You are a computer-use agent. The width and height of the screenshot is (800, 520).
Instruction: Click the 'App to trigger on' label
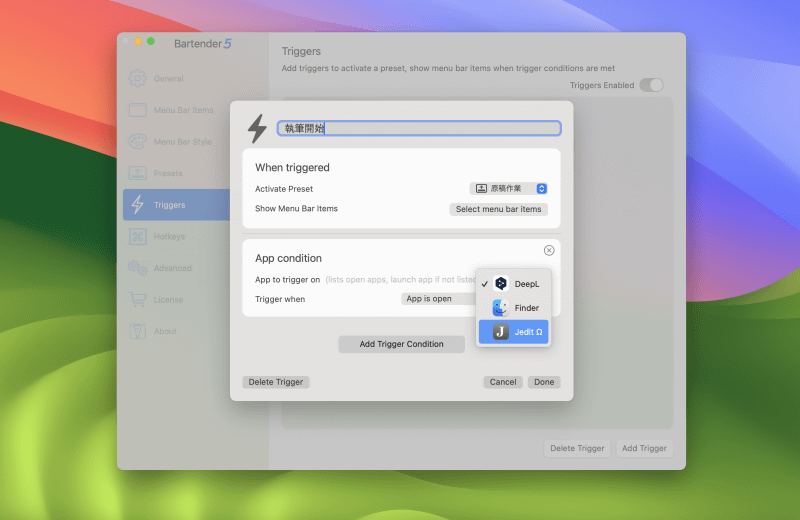point(288,280)
